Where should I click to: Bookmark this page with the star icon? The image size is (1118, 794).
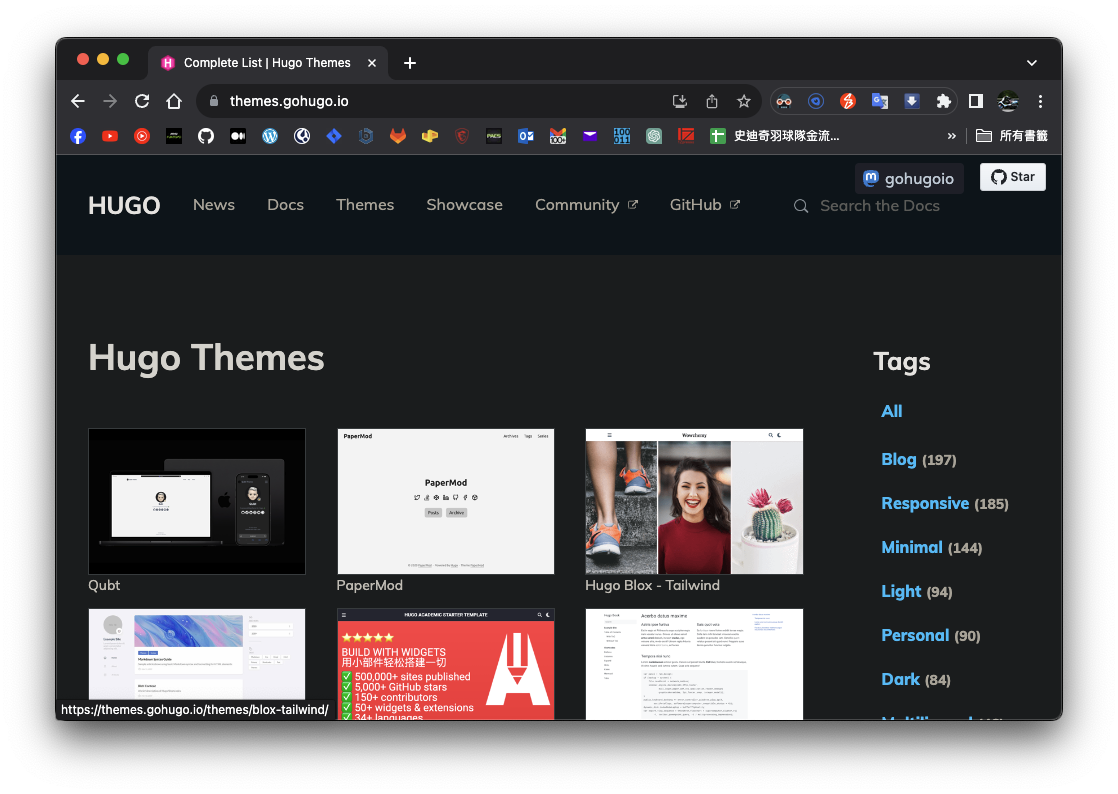click(x=744, y=101)
